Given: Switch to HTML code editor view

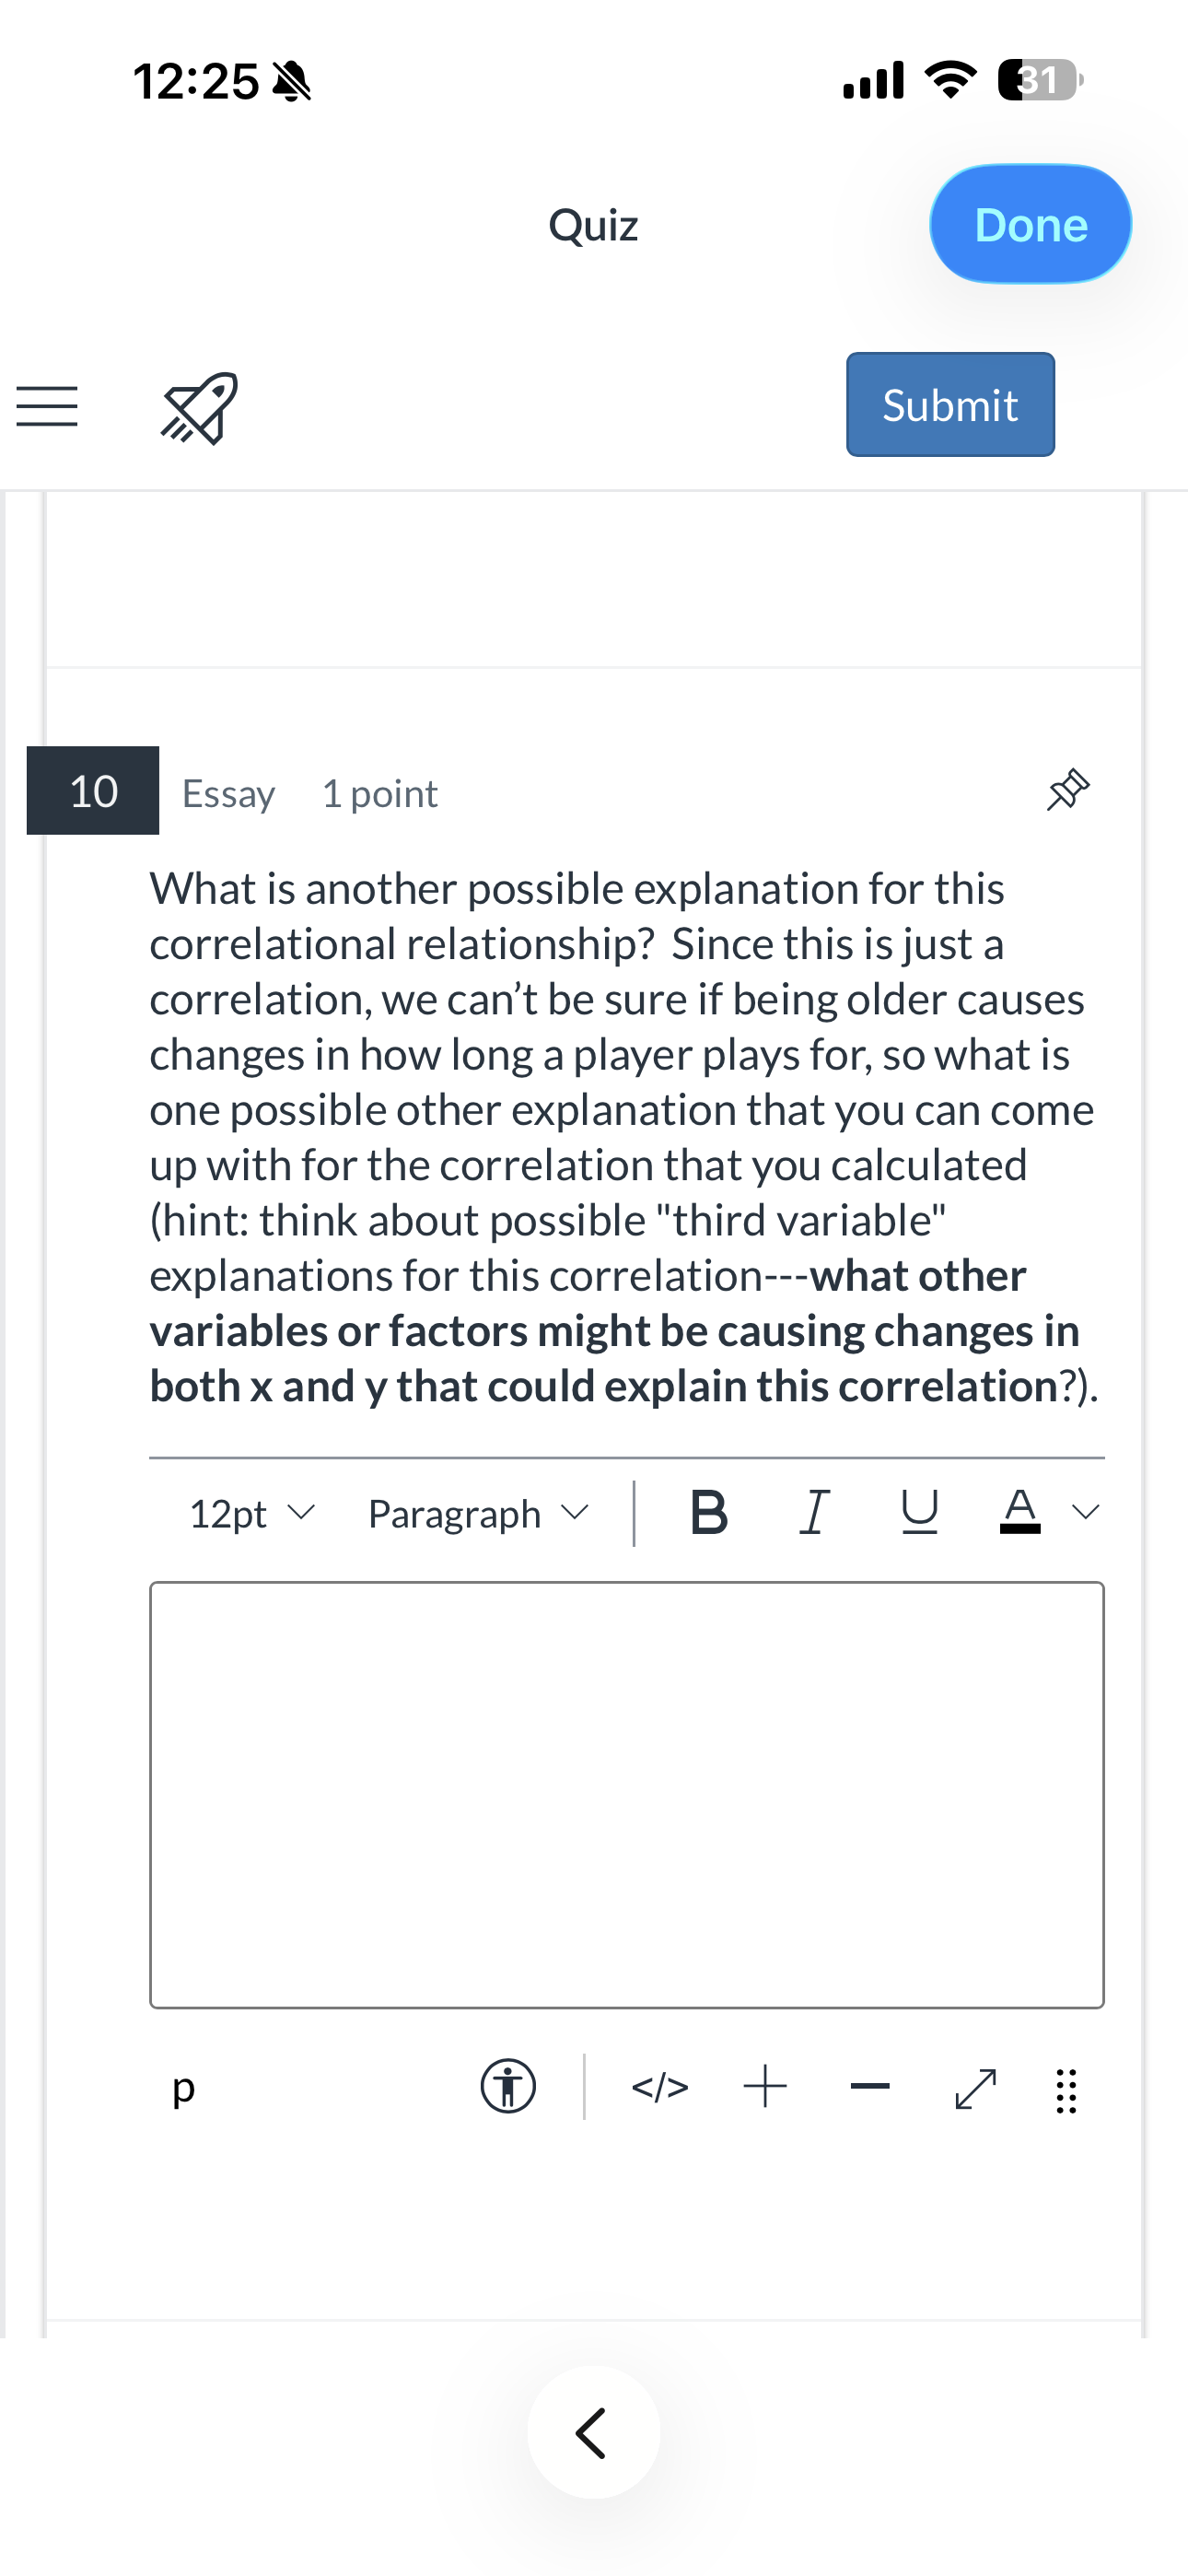Looking at the screenshot, I should tap(660, 2087).
